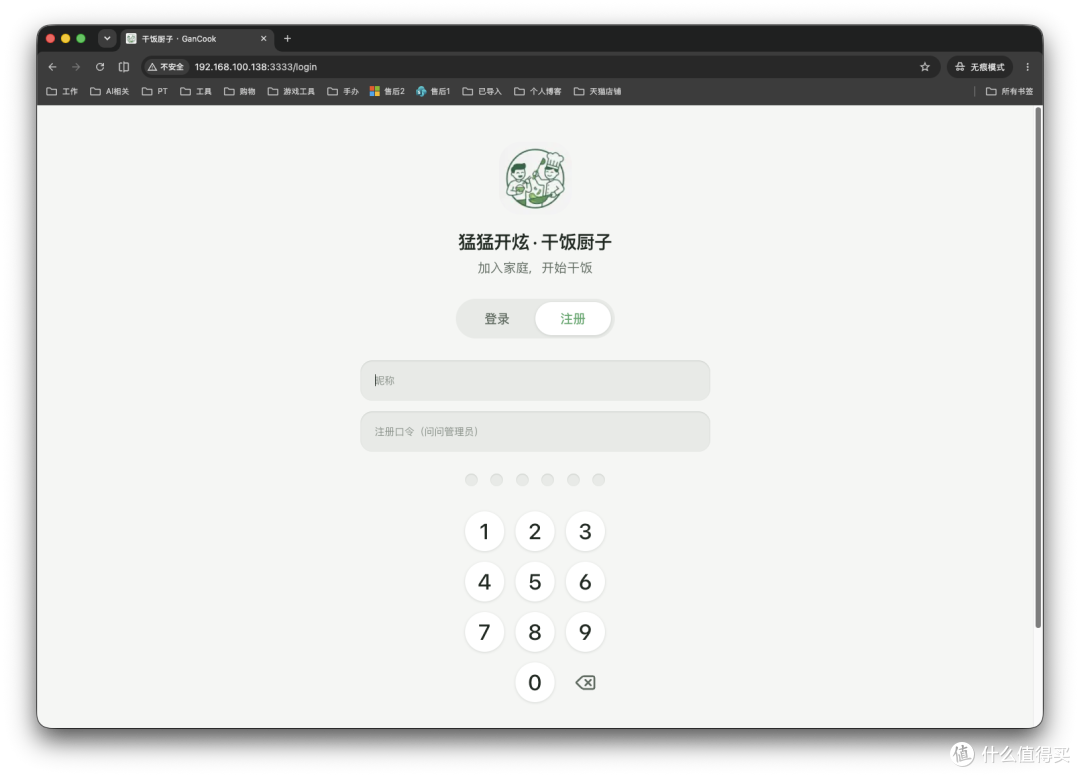Select the 干饭厨子 · GanCook browser tab
This screenshot has width=1080, height=777.
click(x=198, y=39)
